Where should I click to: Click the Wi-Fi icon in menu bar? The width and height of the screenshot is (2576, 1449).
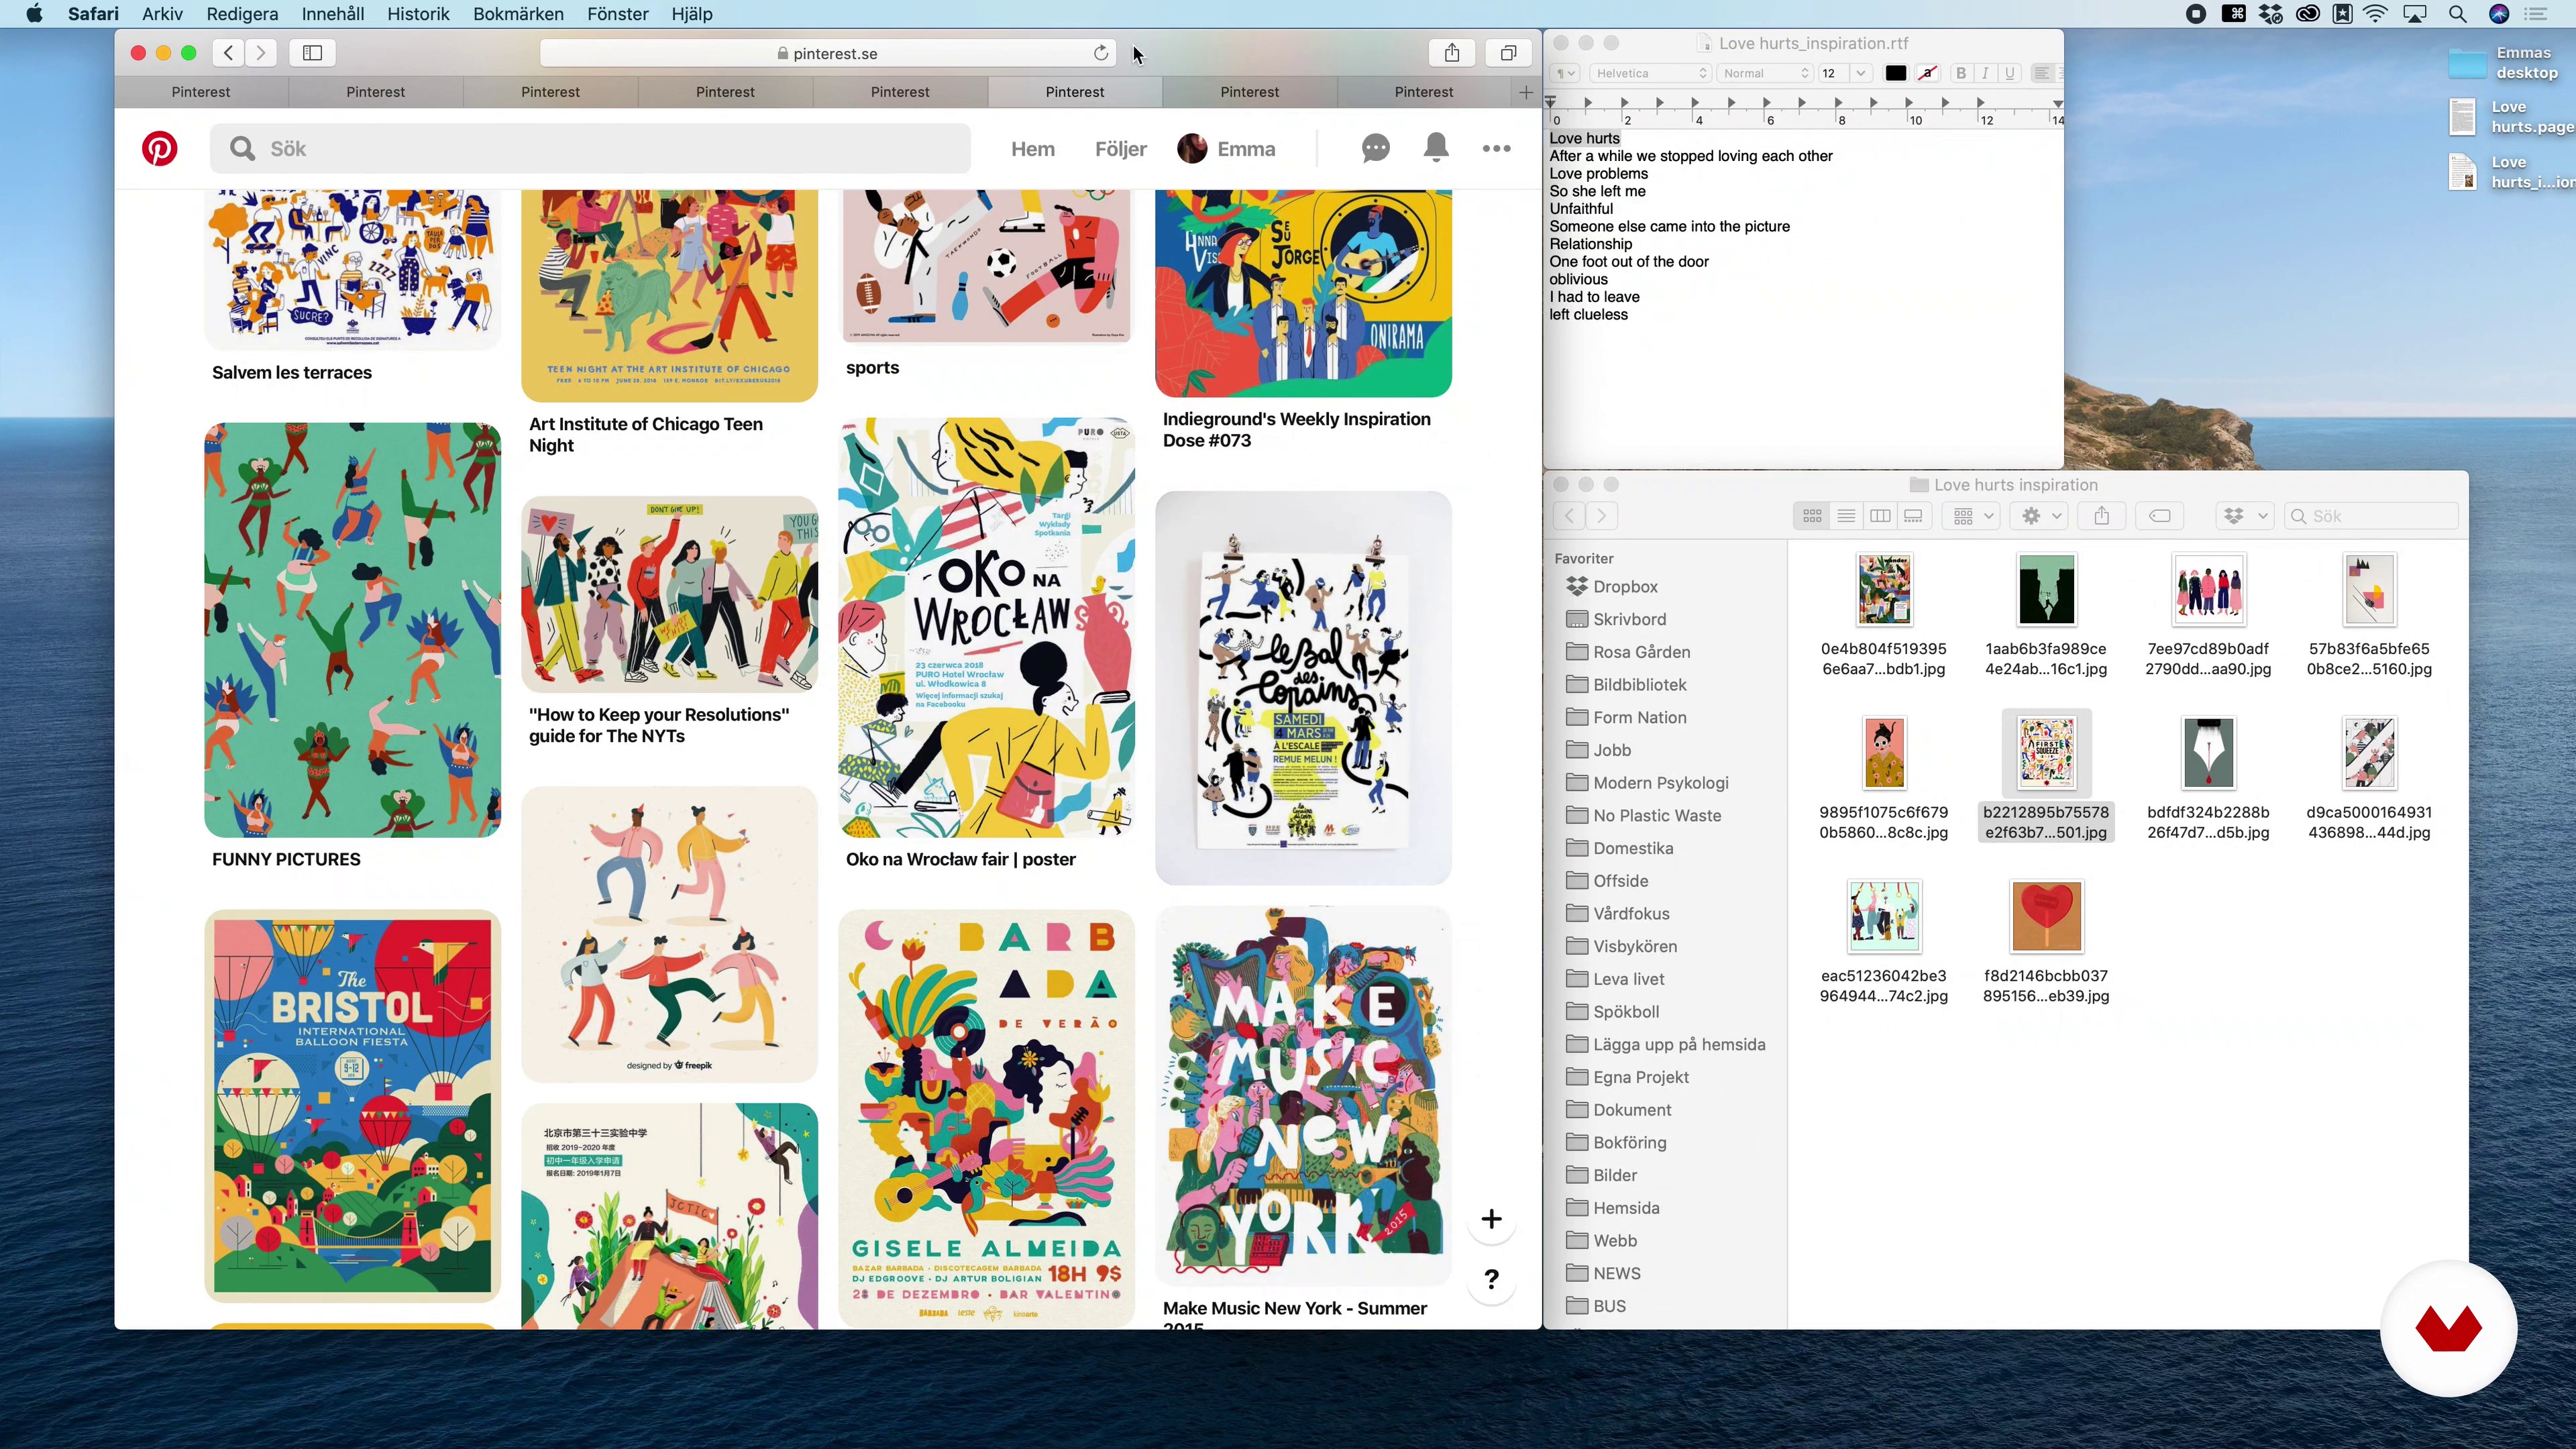pos(2376,14)
